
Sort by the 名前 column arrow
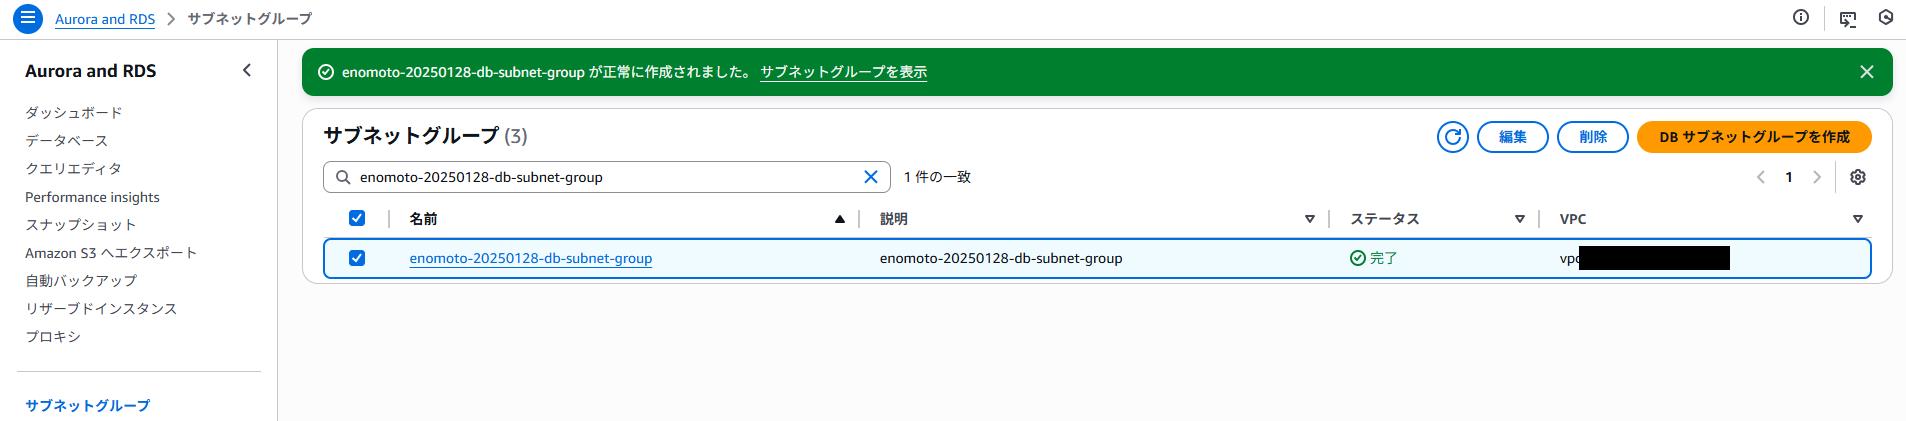tap(840, 219)
